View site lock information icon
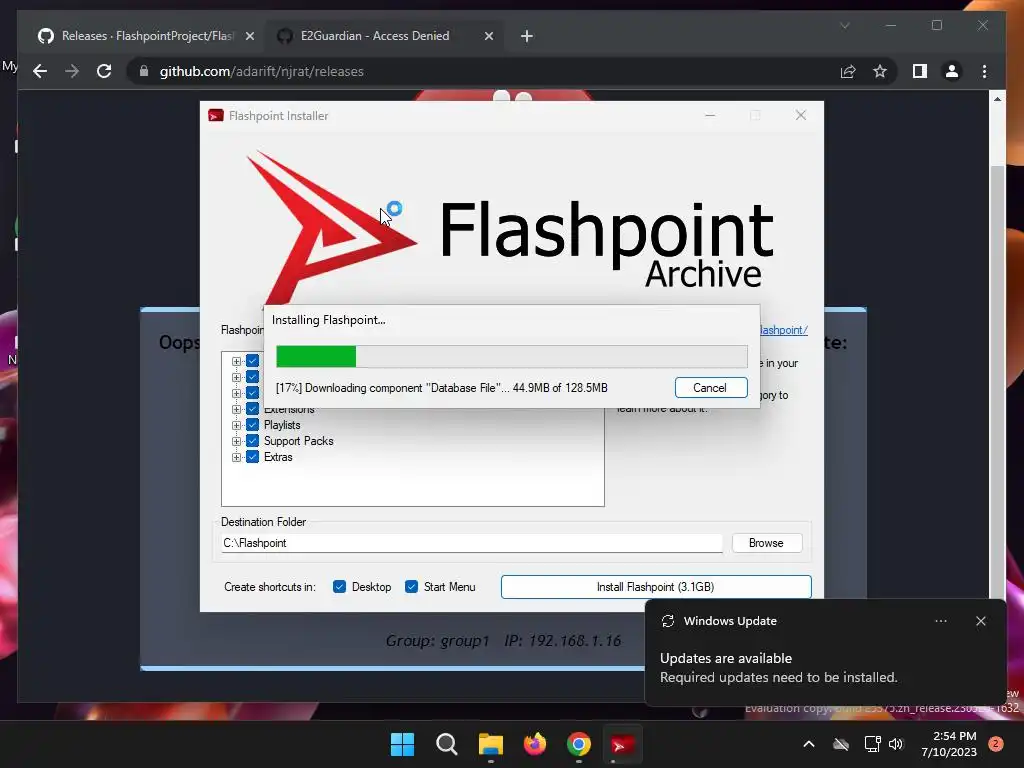The image size is (1024, 768). pyautogui.click(x=144, y=71)
